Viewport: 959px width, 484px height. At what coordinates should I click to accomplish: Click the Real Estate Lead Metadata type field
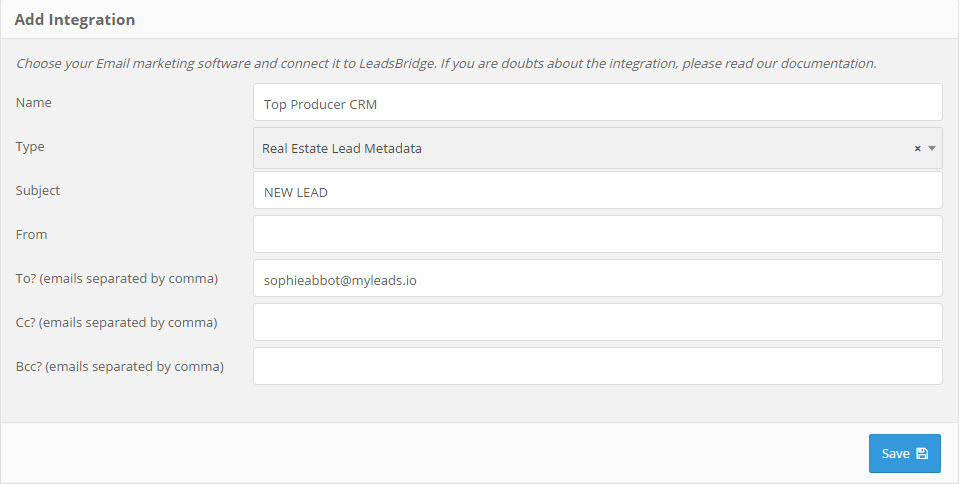pos(598,148)
